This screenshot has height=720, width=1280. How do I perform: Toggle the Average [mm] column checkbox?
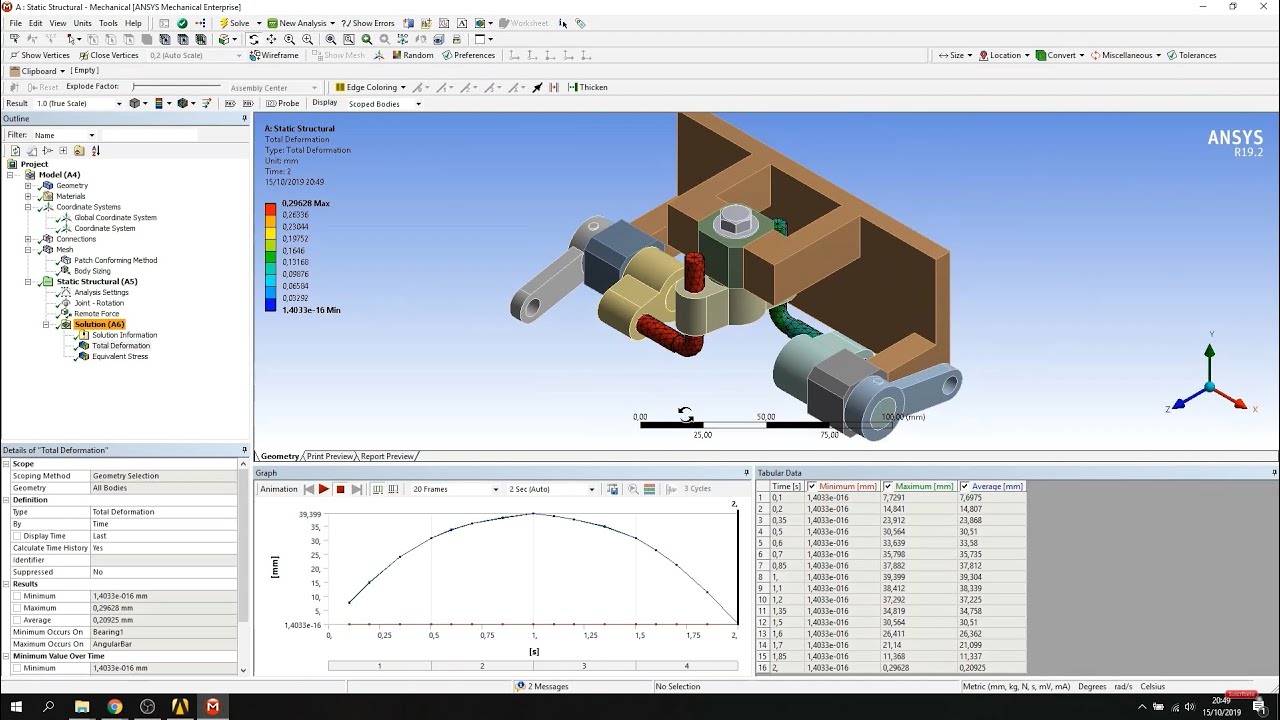[965, 487]
